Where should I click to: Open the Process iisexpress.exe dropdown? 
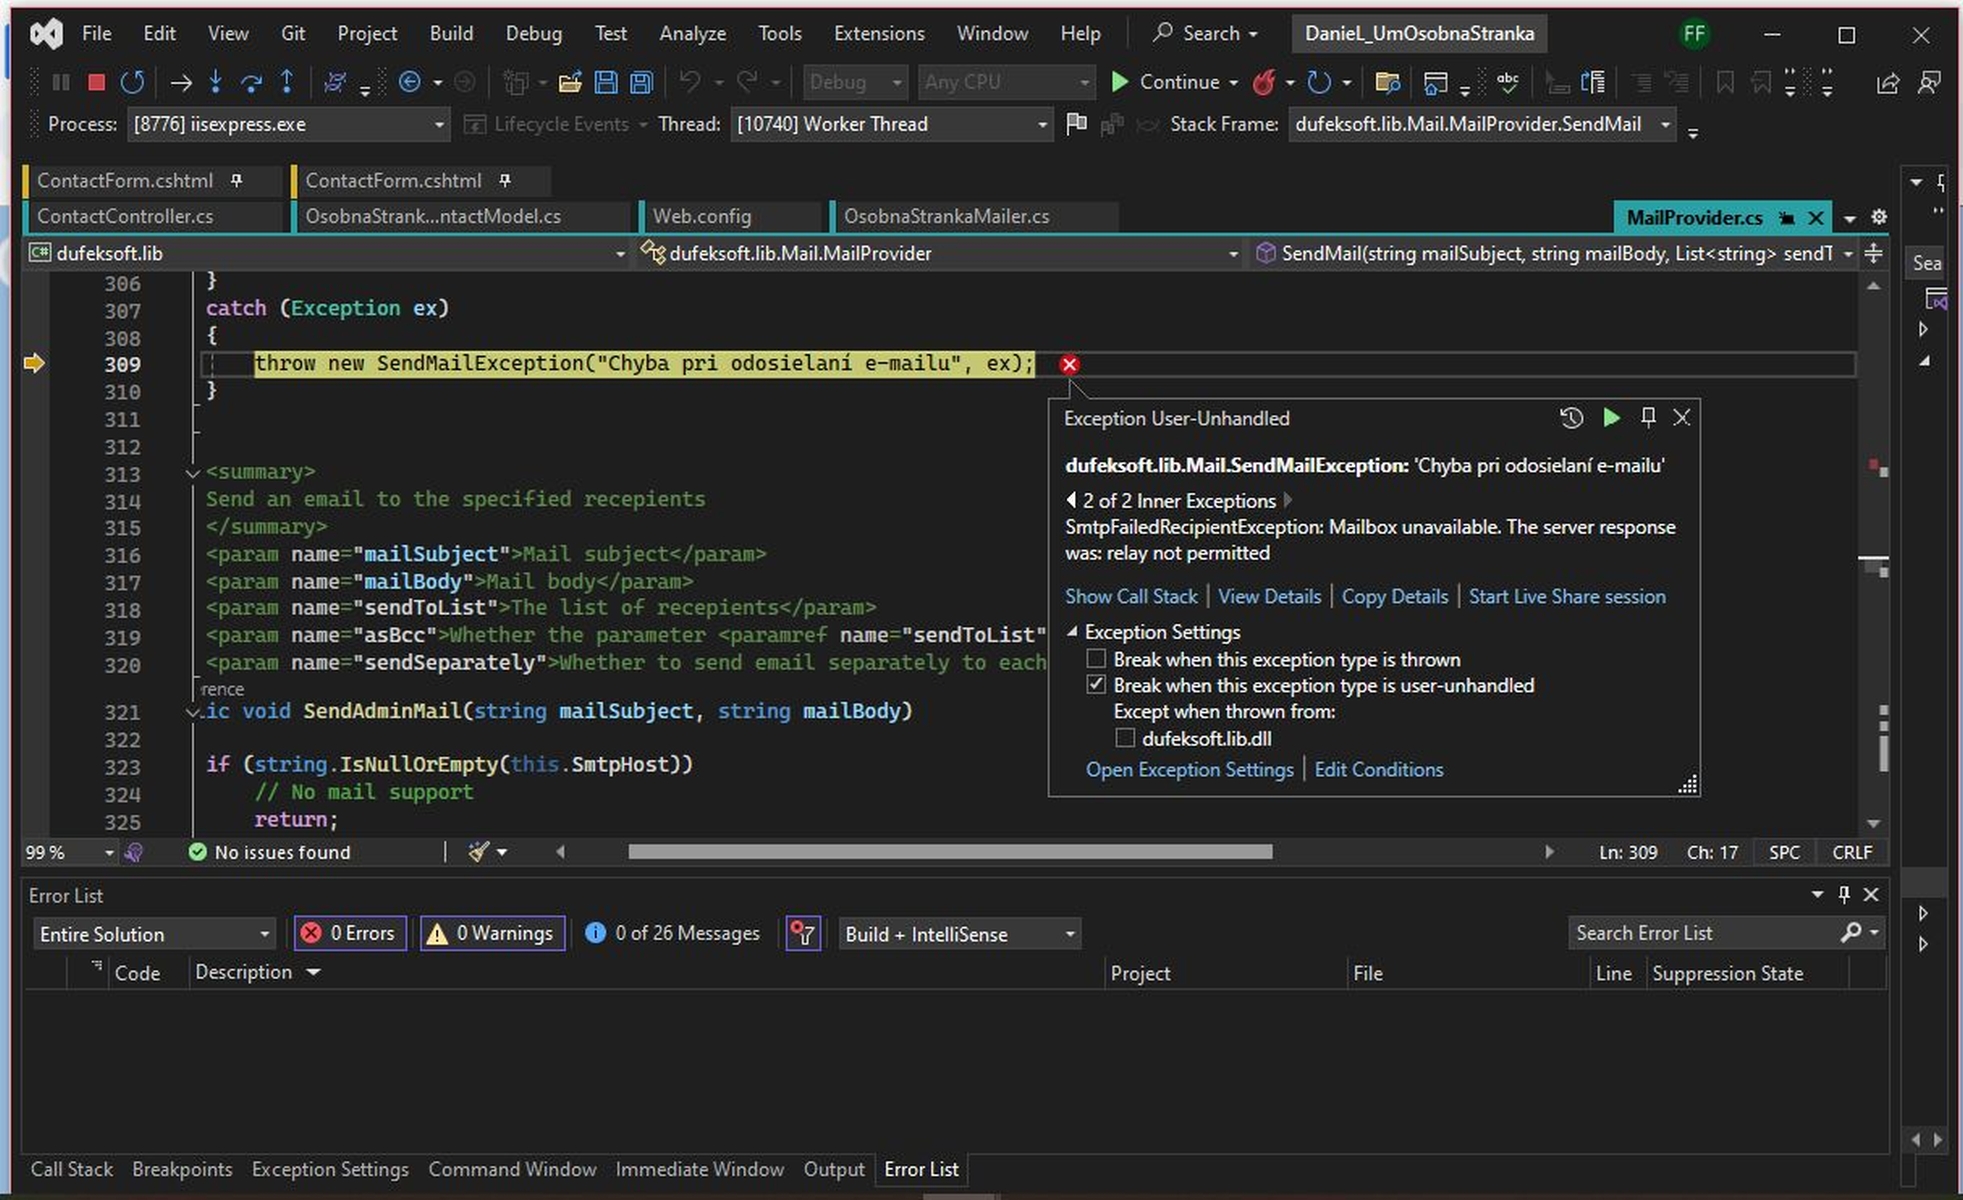[x=438, y=125]
